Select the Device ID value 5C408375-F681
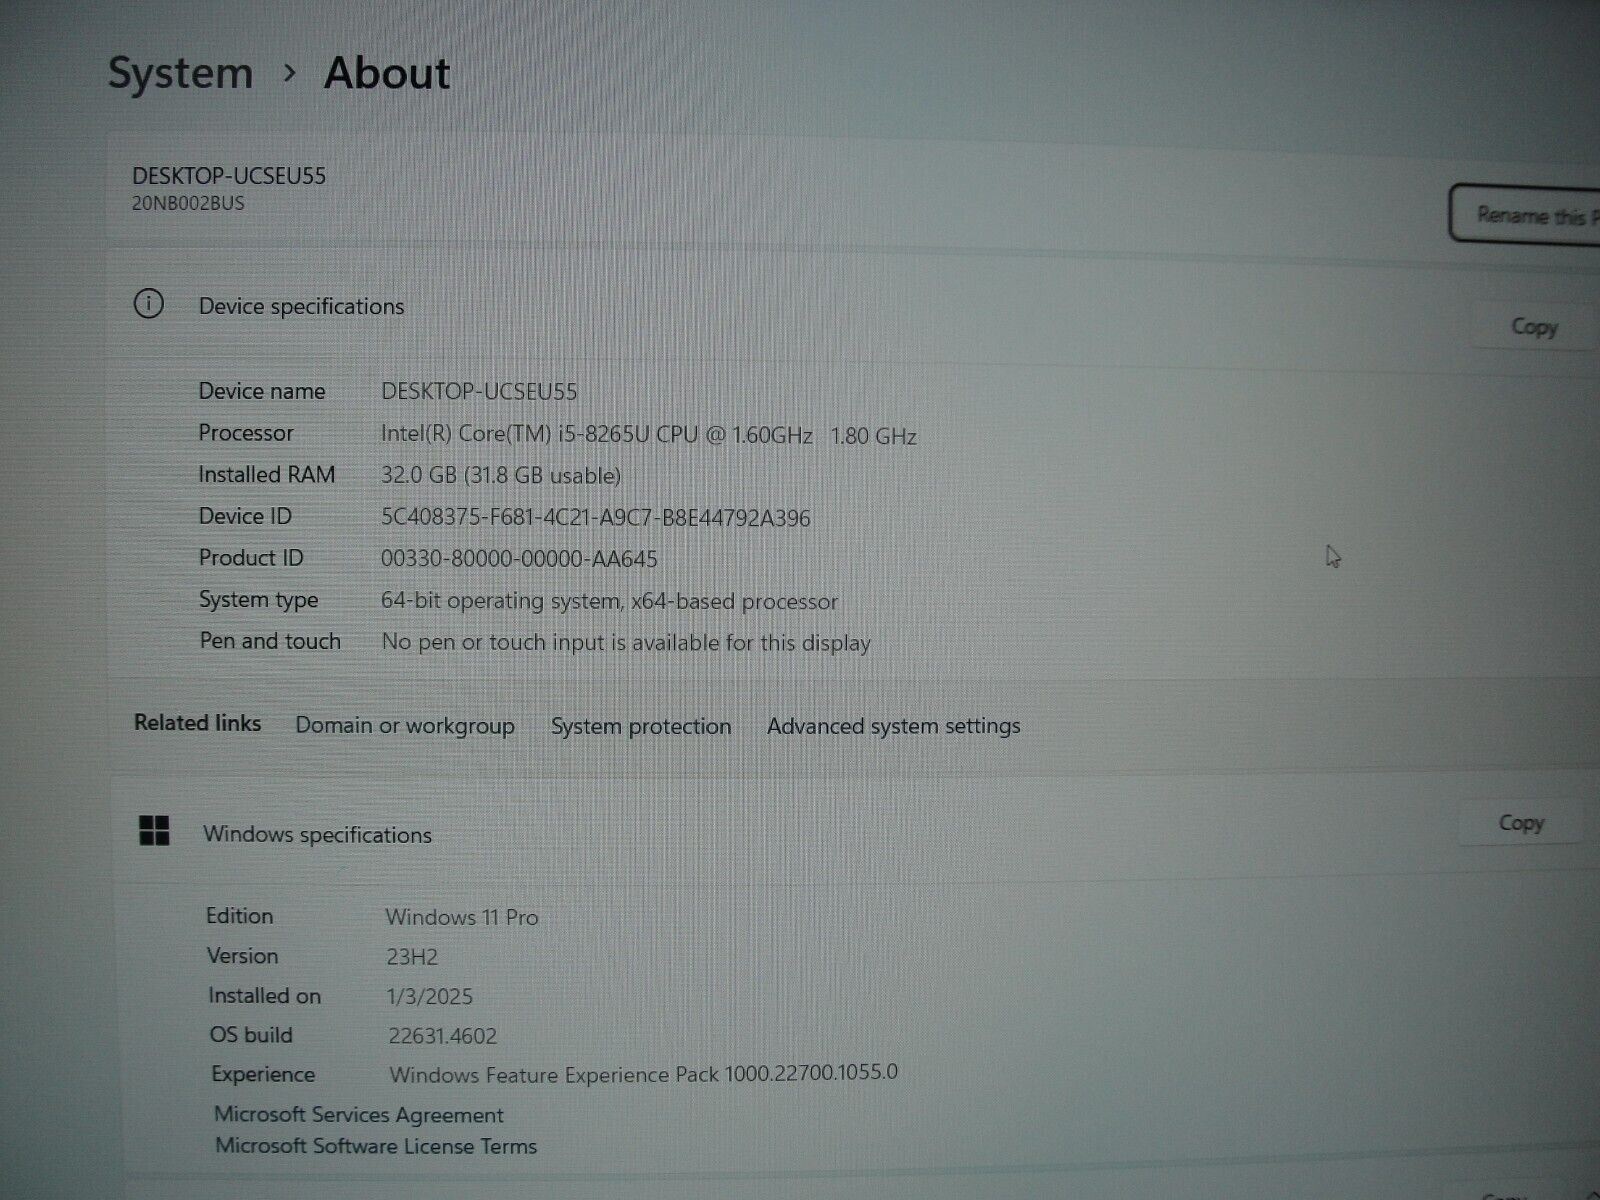1600x1200 pixels. [x=595, y=518]
